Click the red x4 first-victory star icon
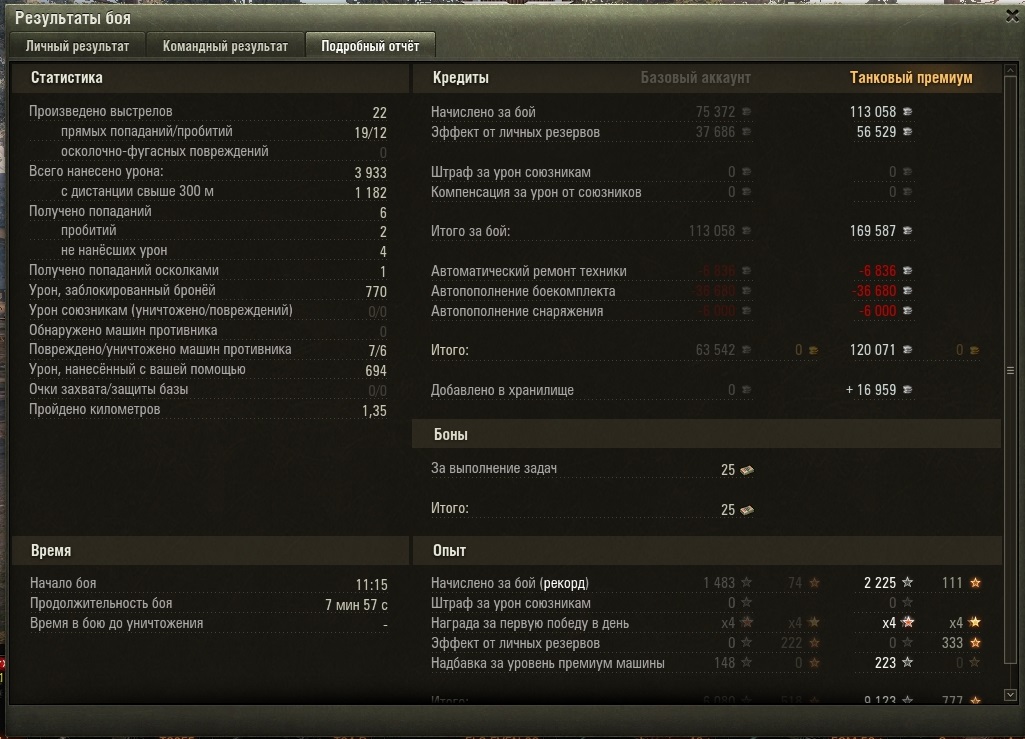Screen dimensions: 1025x739 click(x=907, y=622)
